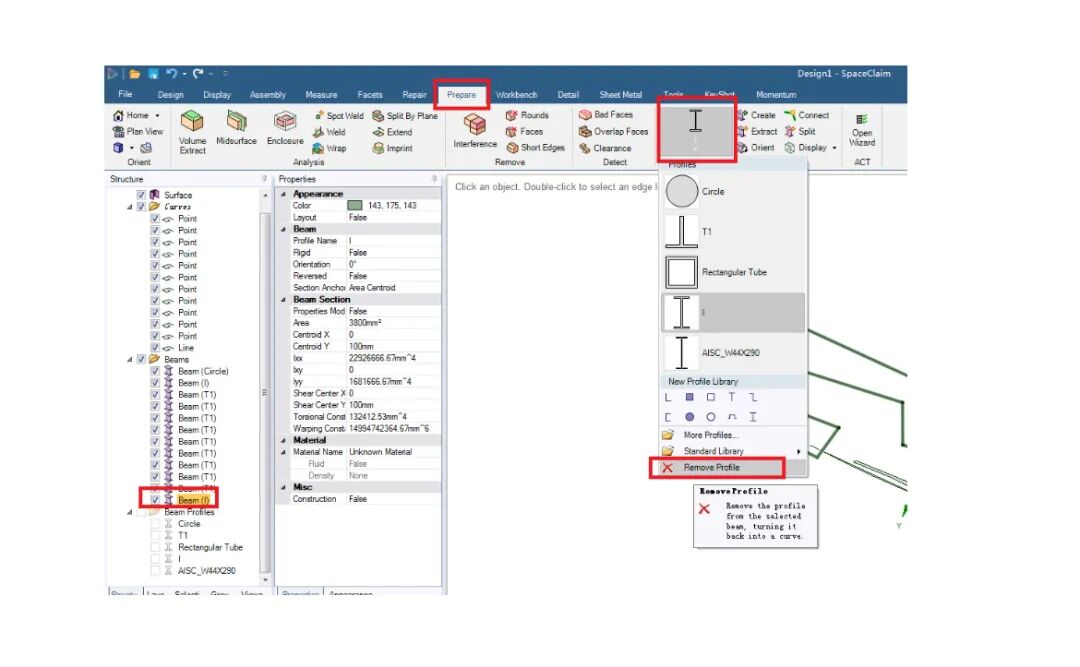The height and width of the screenshot is (667, 1080).
Task: Open the Clearance detection tool
Action: pyautogui.click(x=605, y=147)
